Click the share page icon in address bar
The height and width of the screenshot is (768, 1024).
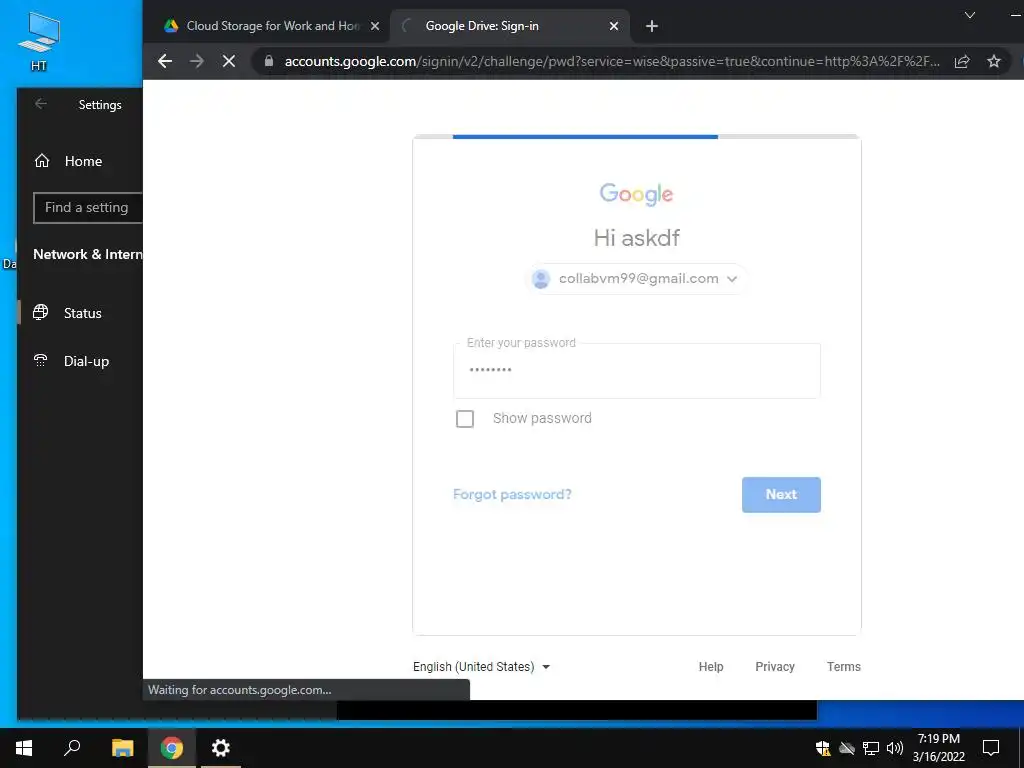point(961,61)
